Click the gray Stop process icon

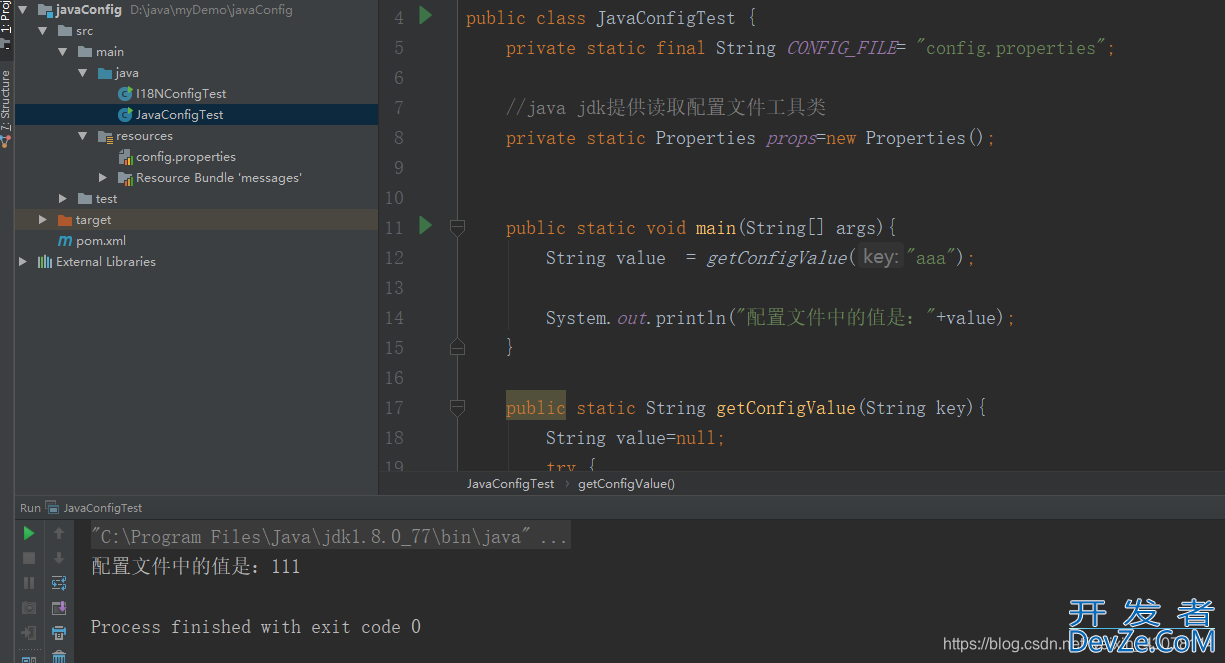coord(29,558)
